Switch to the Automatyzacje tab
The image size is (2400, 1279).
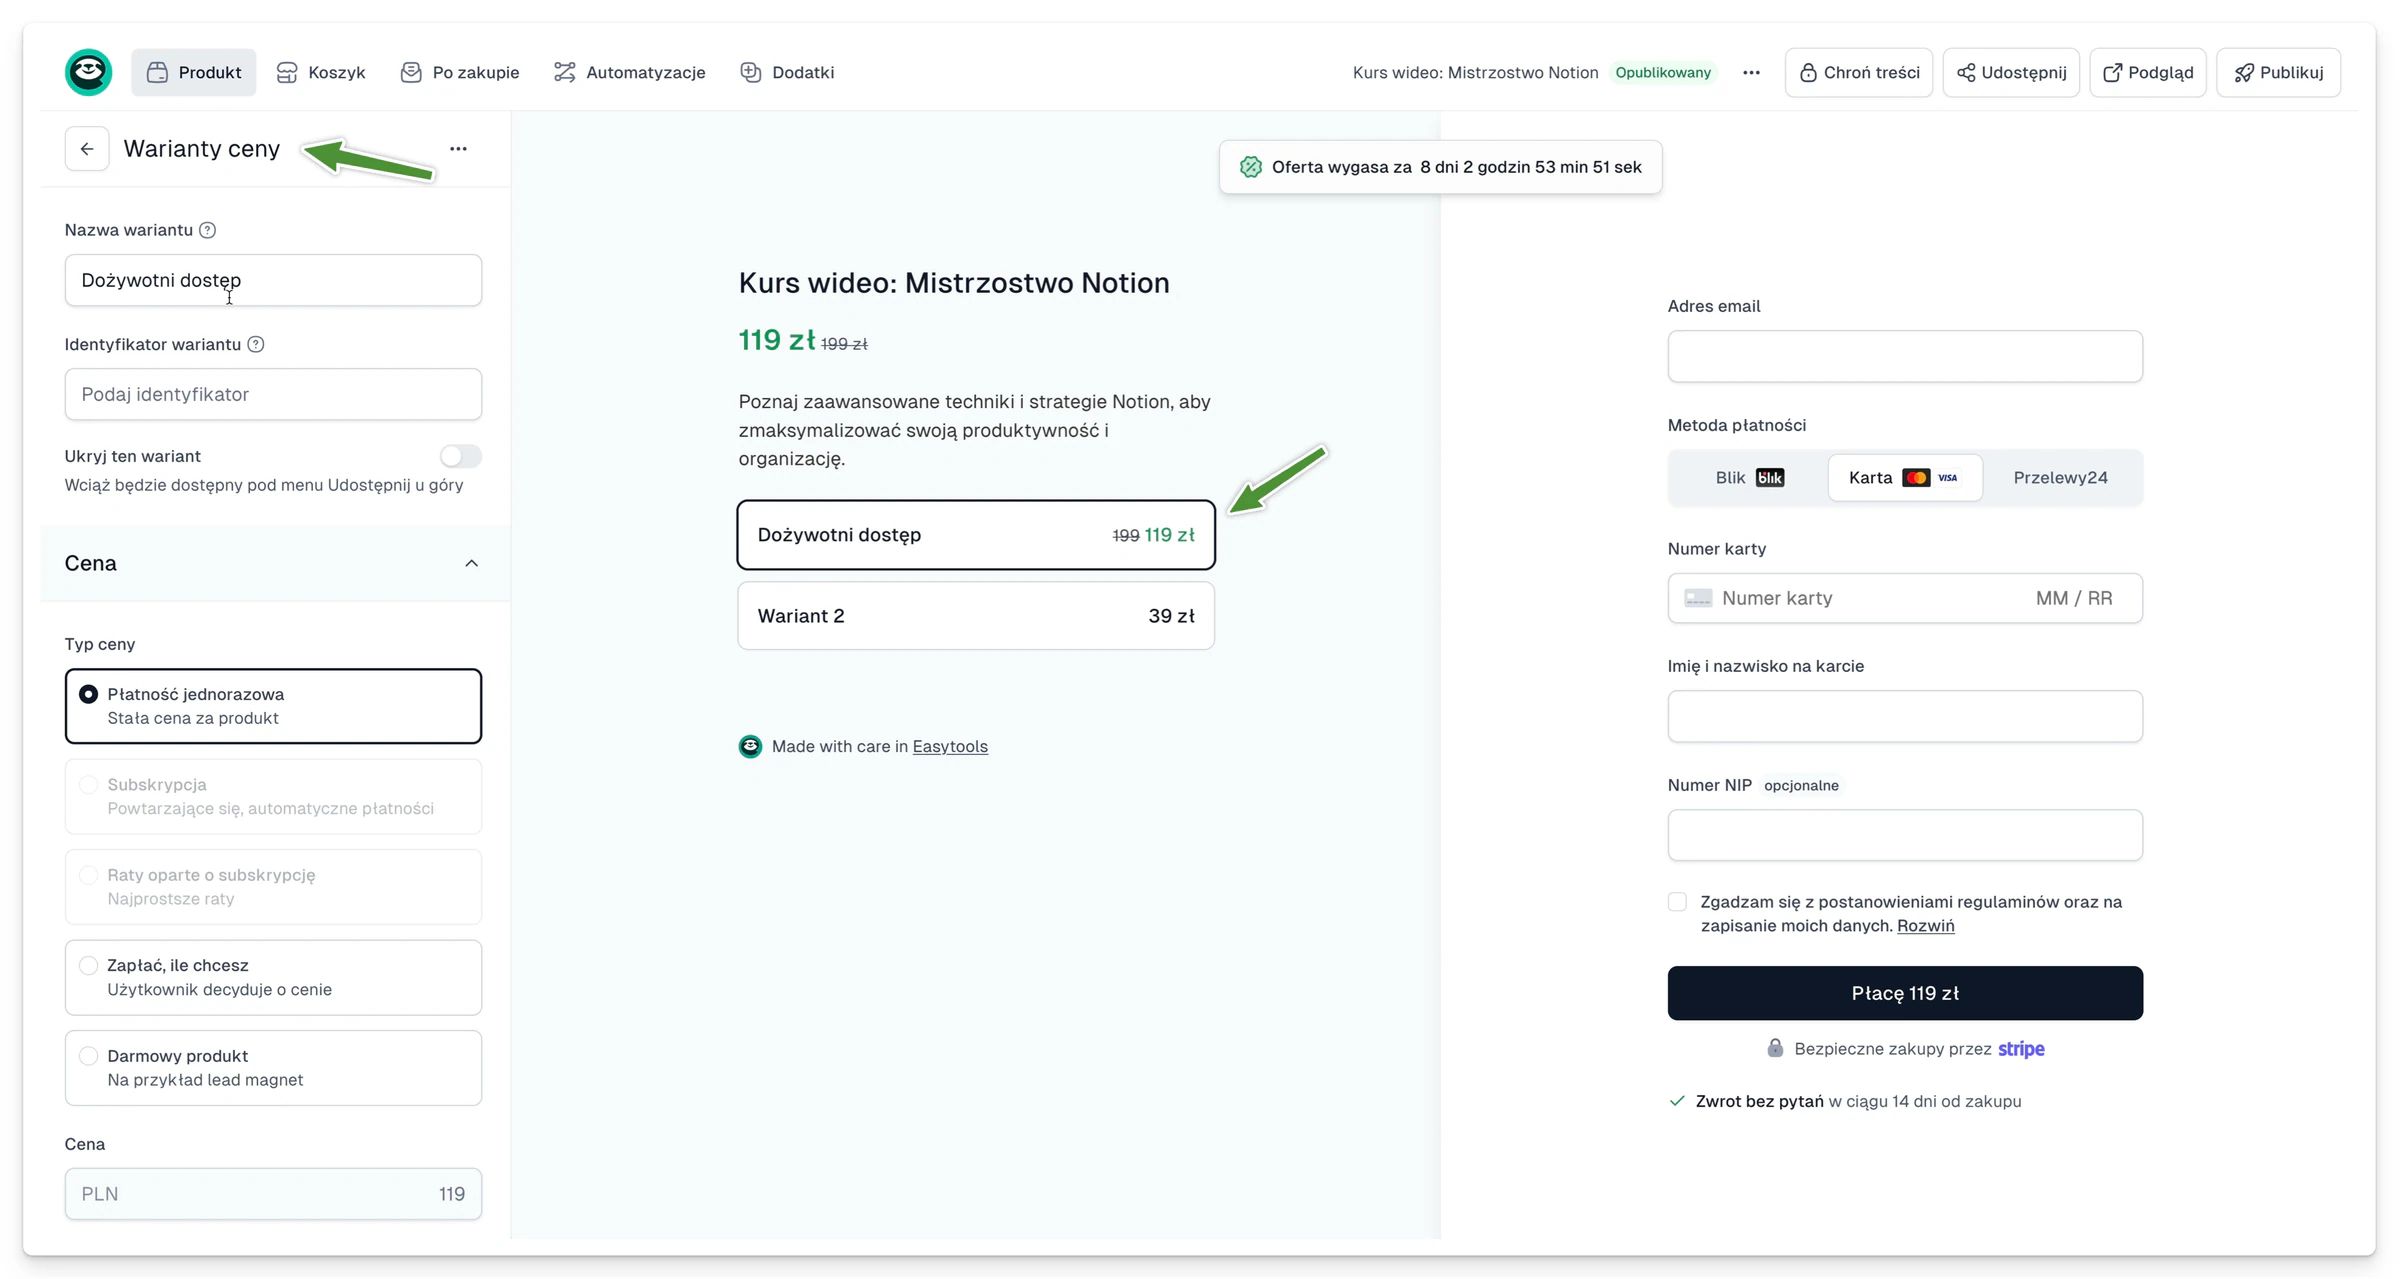(630, 72)
